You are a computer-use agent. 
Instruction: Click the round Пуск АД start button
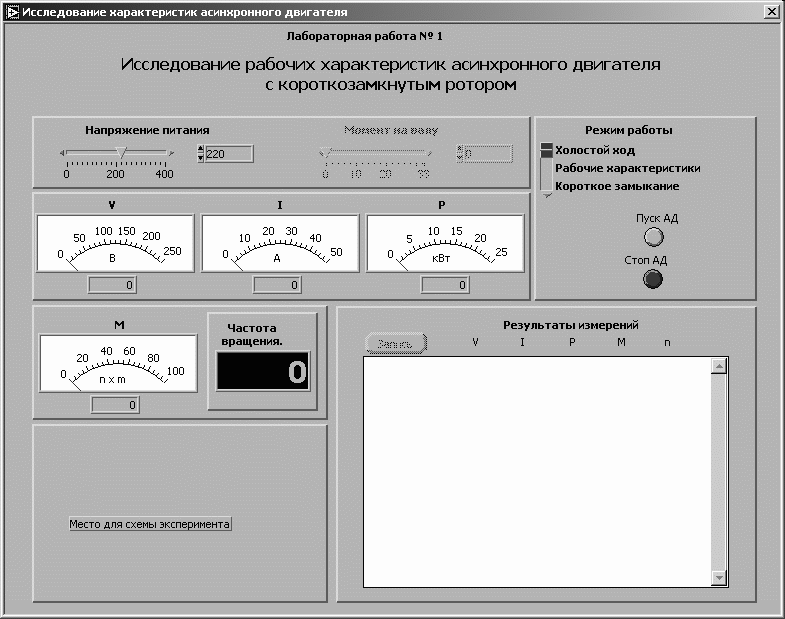(x=653, y=237)
